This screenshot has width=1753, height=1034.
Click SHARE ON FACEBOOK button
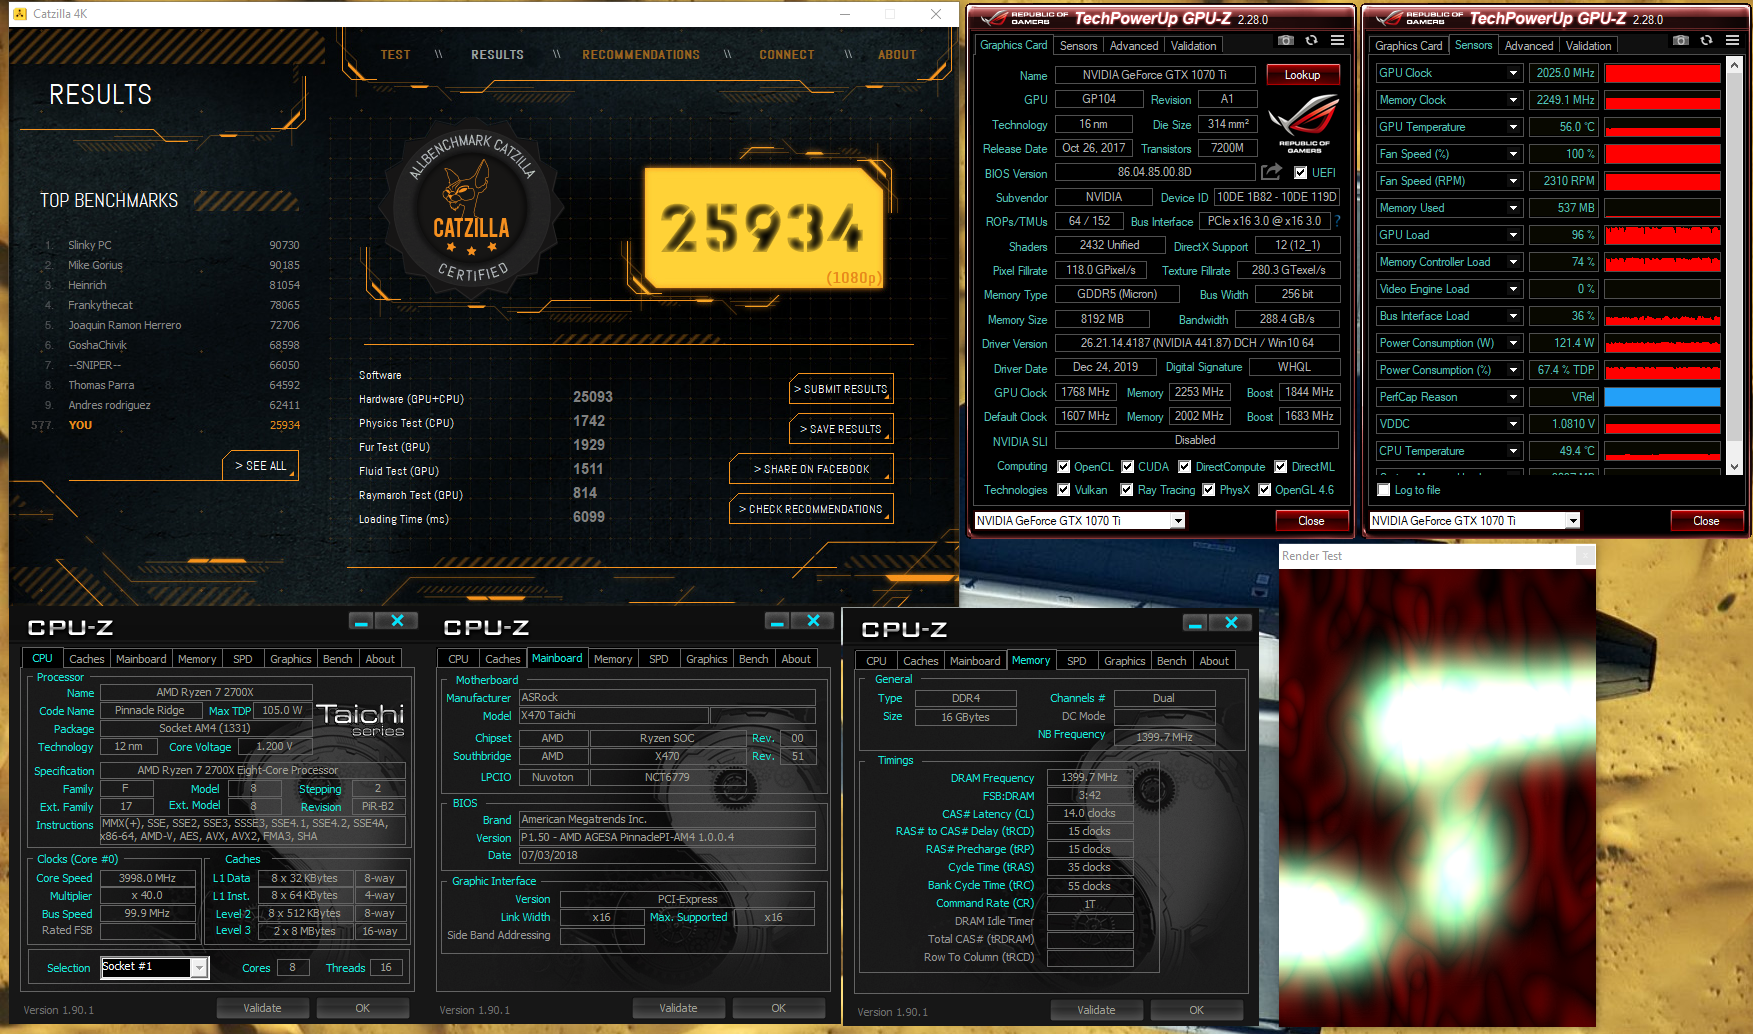pyautogui.click(x=811, y=469)
